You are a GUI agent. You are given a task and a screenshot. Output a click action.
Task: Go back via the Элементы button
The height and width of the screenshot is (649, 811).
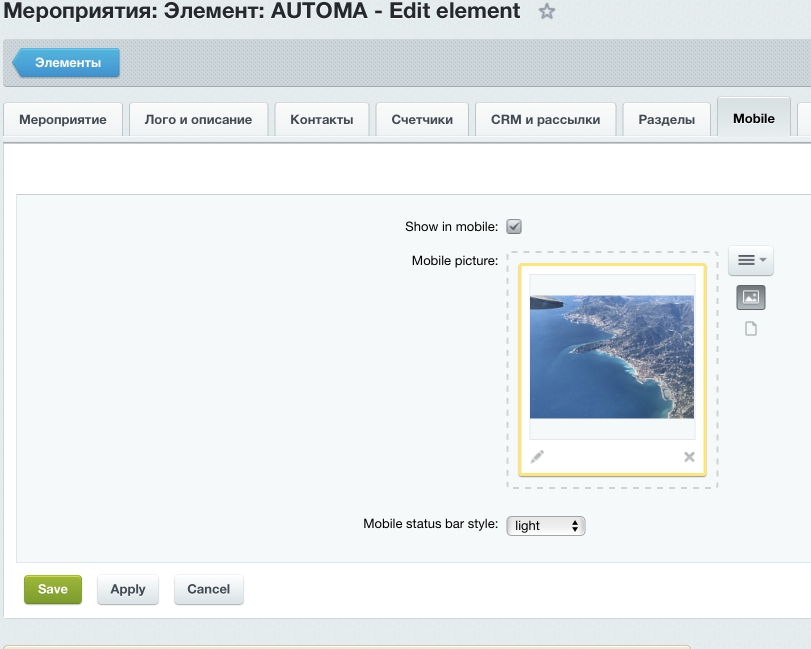pyautogui.click(x=67, y=62)
